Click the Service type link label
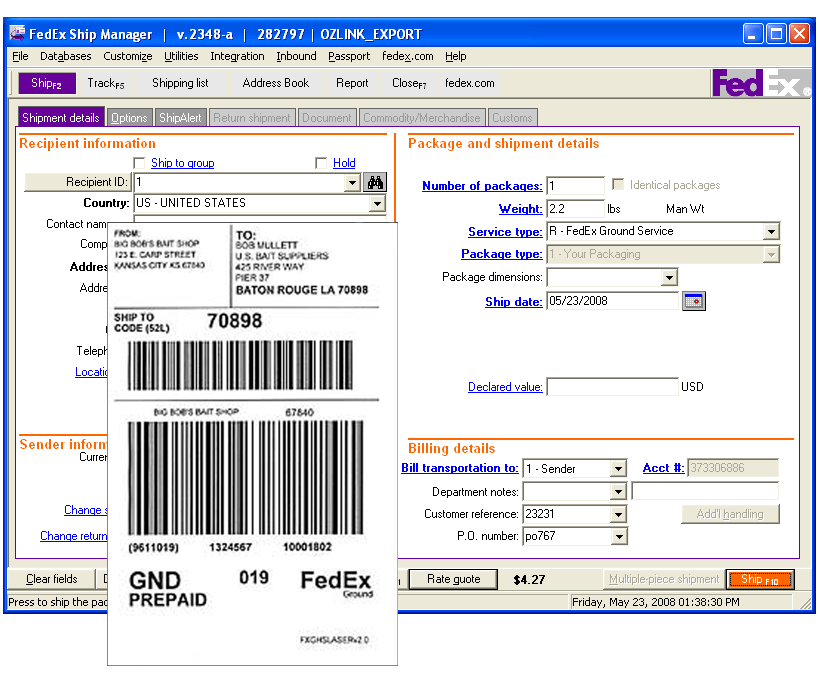The width and height of the screenshot is (820, 700). point(505,232)
